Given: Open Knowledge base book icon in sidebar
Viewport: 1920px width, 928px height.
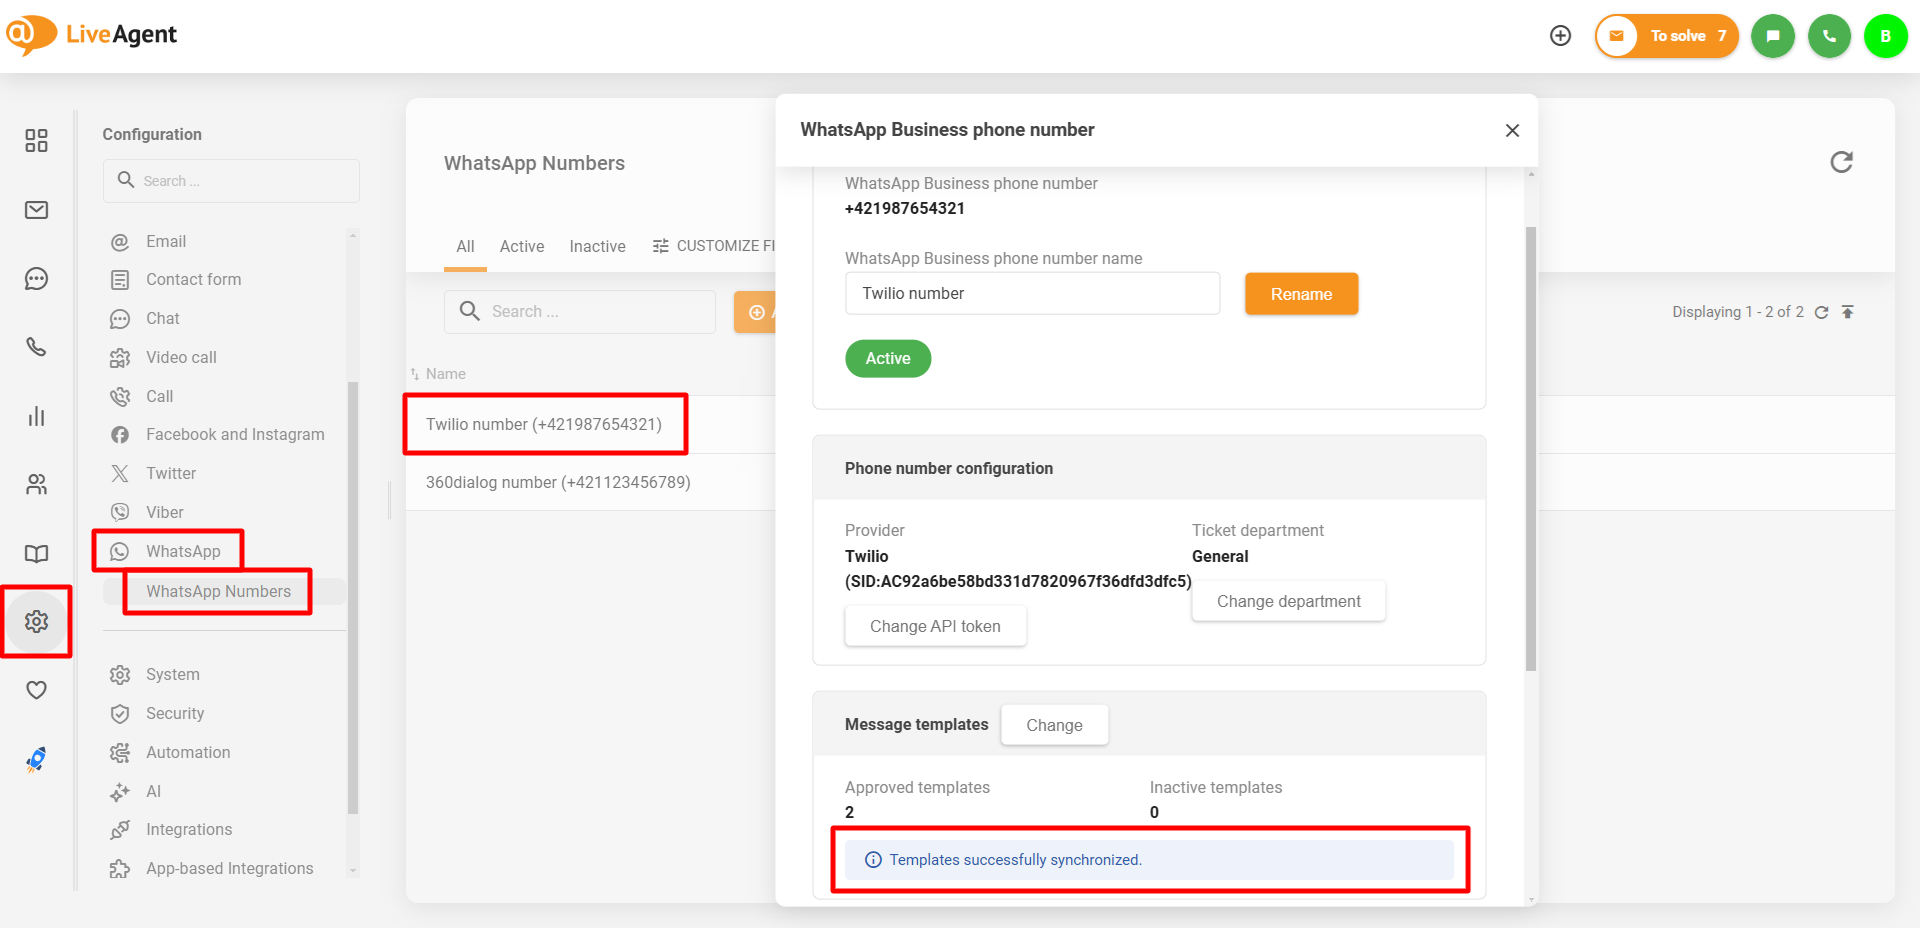Looking at the screenshot, I should coord(37,554).
